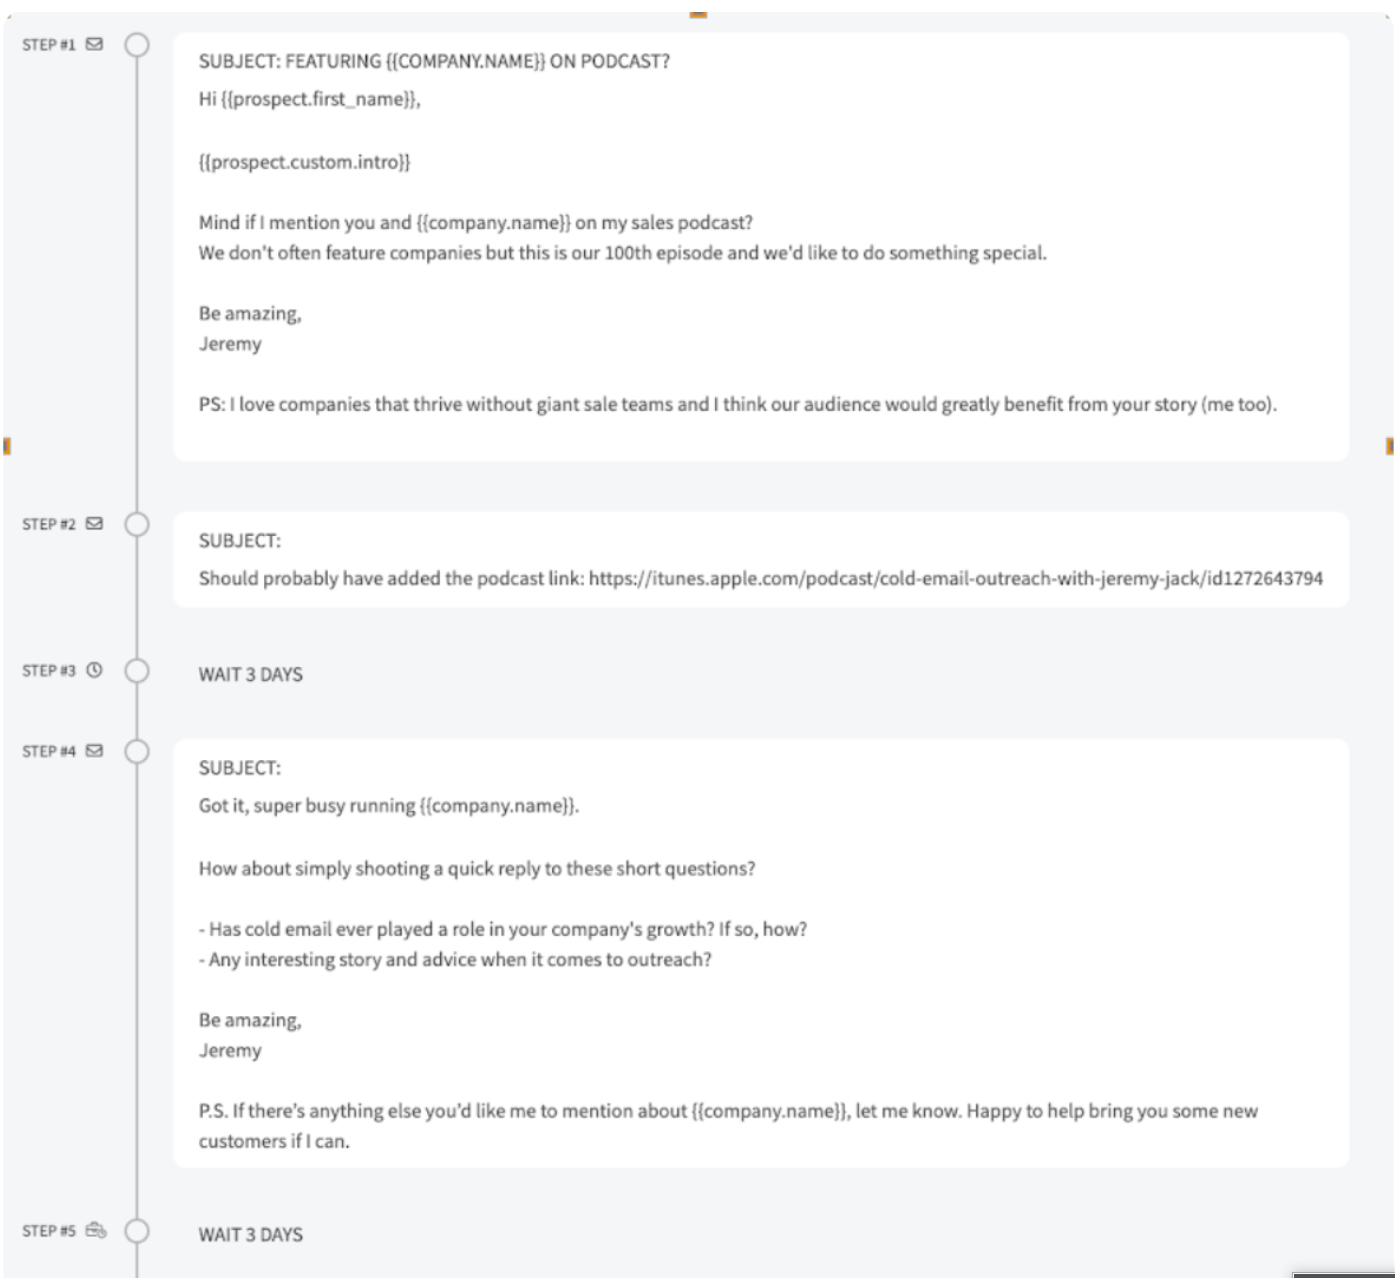The image size is (1395, 1278).
Task: Click the envelope icon beside Step #2
Action: coord(94,524)
